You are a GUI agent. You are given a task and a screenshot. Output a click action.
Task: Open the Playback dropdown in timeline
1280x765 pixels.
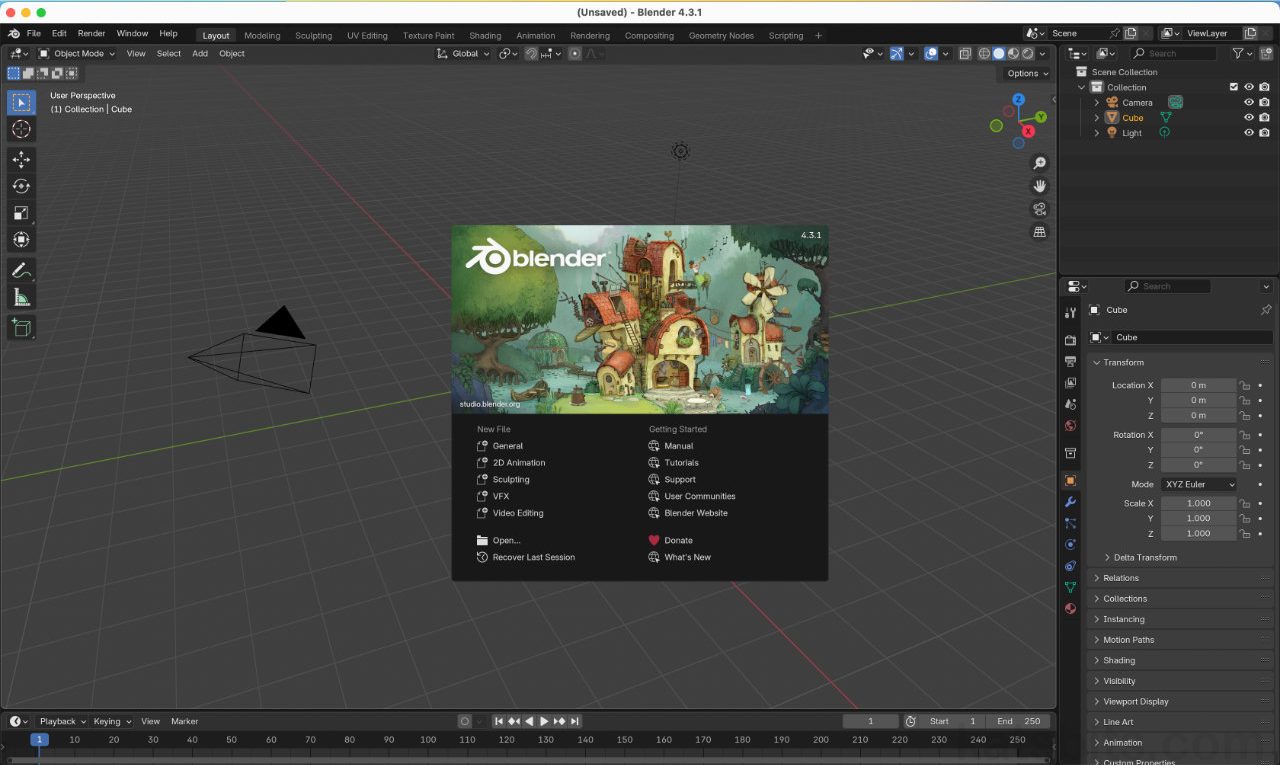62,721
